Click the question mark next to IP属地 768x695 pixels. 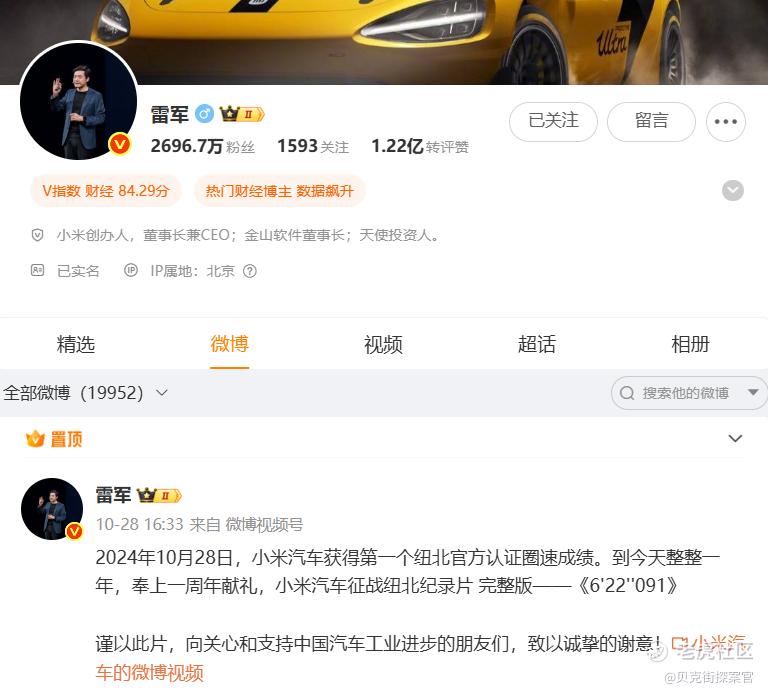click(x=250, y=271)
